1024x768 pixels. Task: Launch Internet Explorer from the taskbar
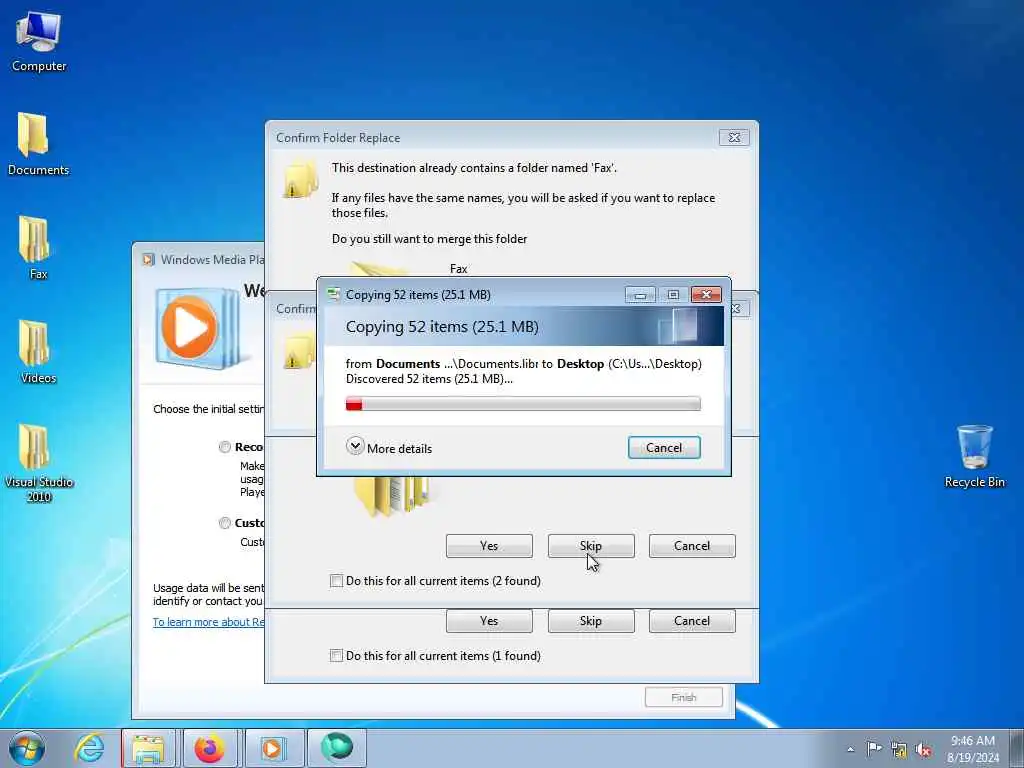pos(88,748)
